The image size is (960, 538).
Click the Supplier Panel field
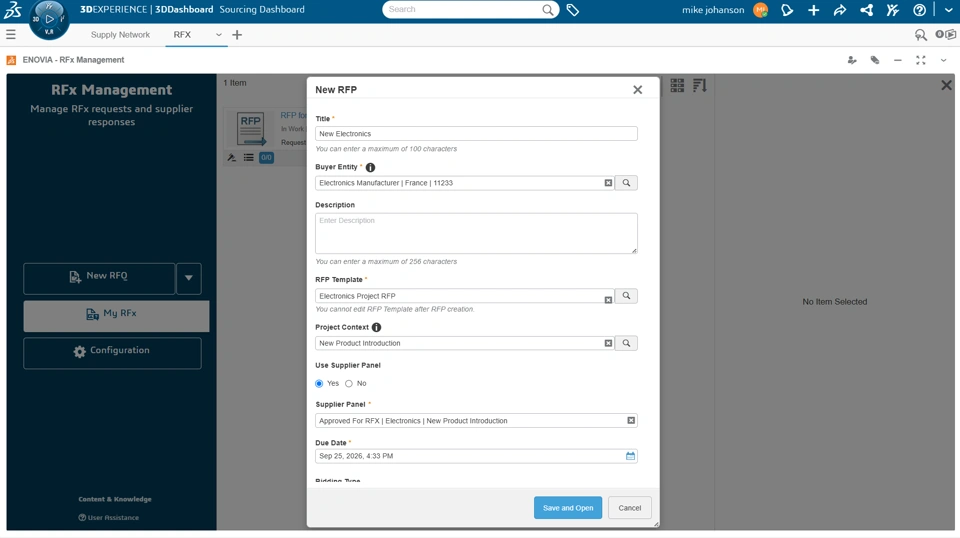click(476, 420)
